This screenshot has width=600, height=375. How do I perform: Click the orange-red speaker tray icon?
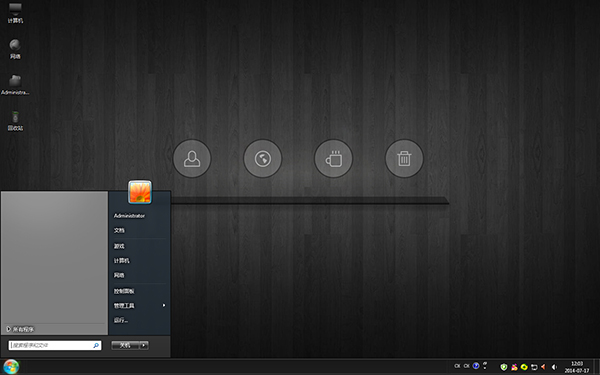point(543,367)
